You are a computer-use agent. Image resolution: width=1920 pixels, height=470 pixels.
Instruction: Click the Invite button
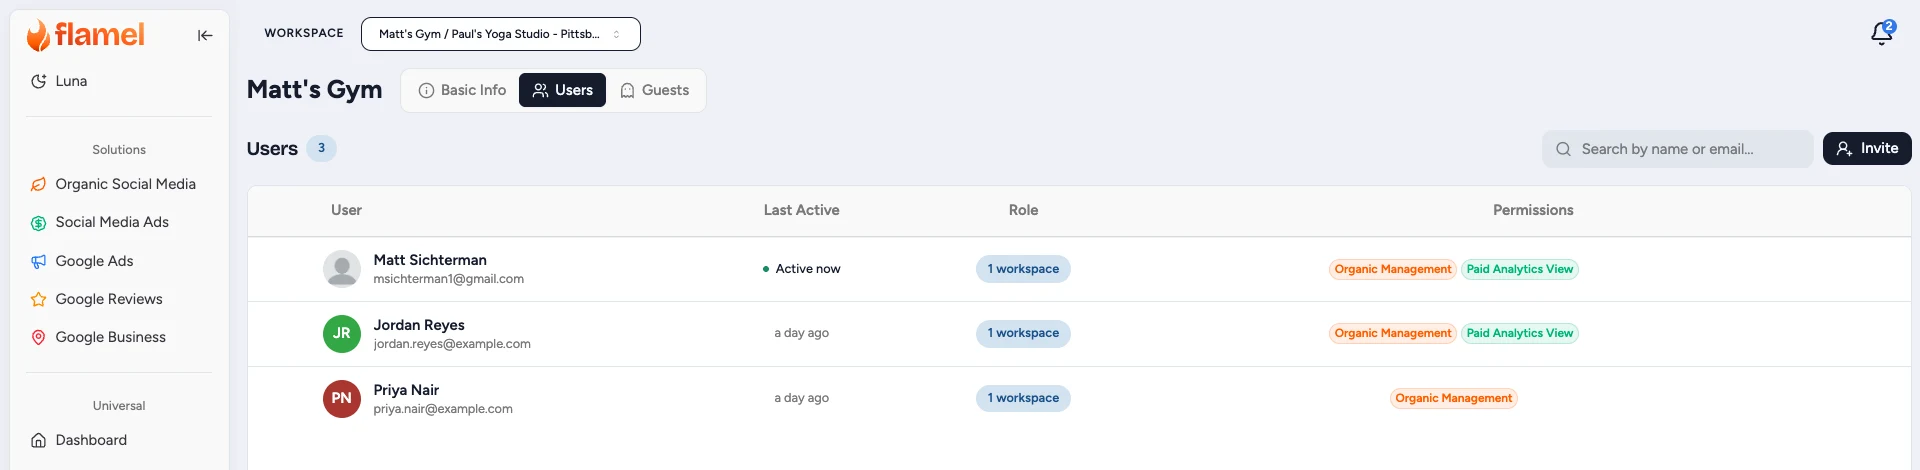[1867, 148]
